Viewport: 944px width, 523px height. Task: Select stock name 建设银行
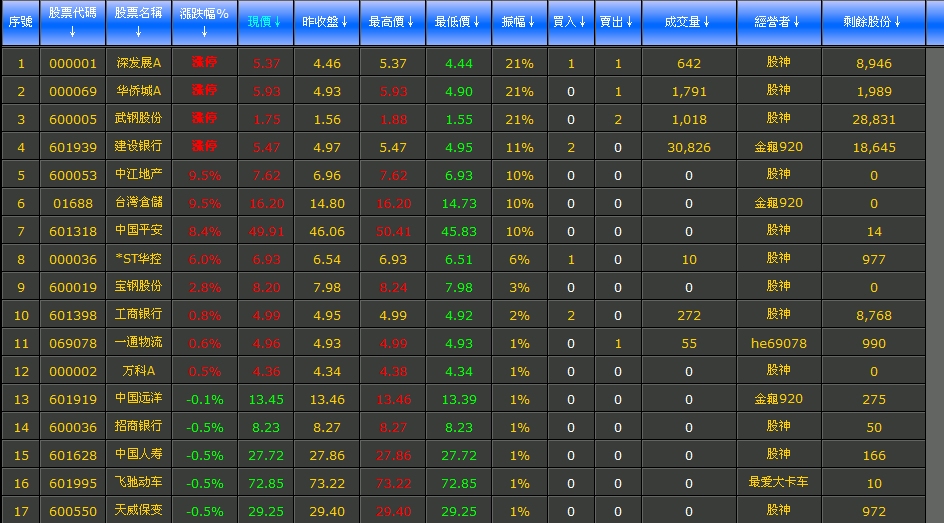click(138, 147)
